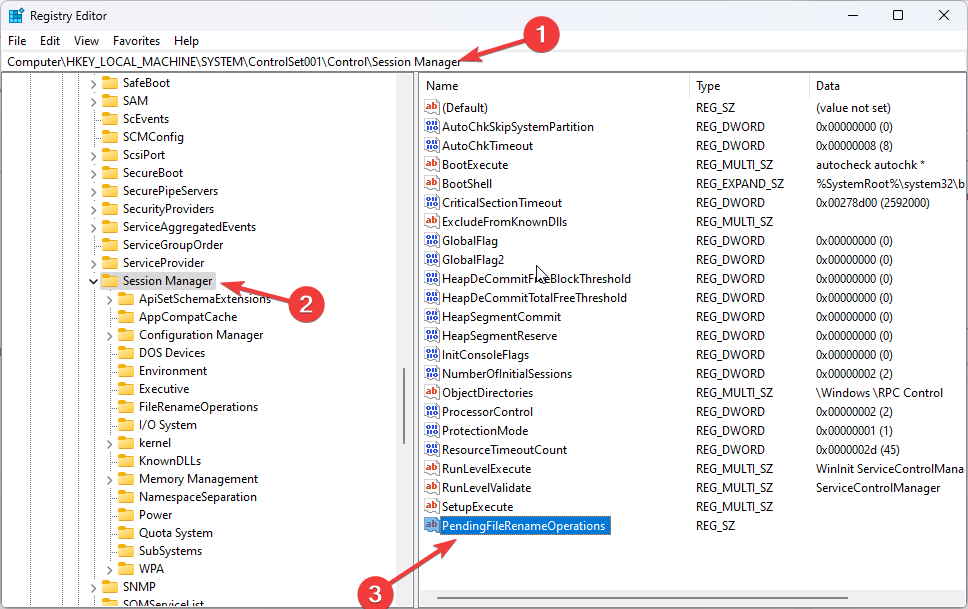The width and height of the screenshot is (968, 609).
Task: Expand the Configuration Manager subkey
Action: pos(109,335)
